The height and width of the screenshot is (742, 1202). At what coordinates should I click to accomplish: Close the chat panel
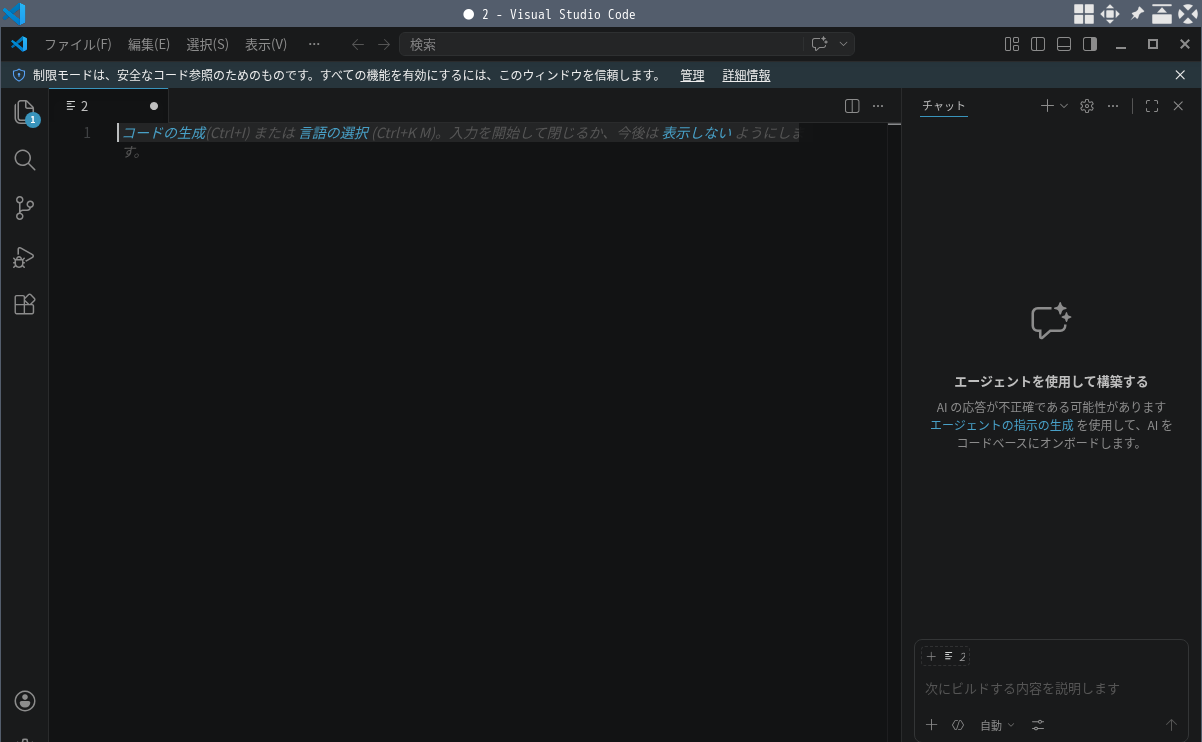1178,106
